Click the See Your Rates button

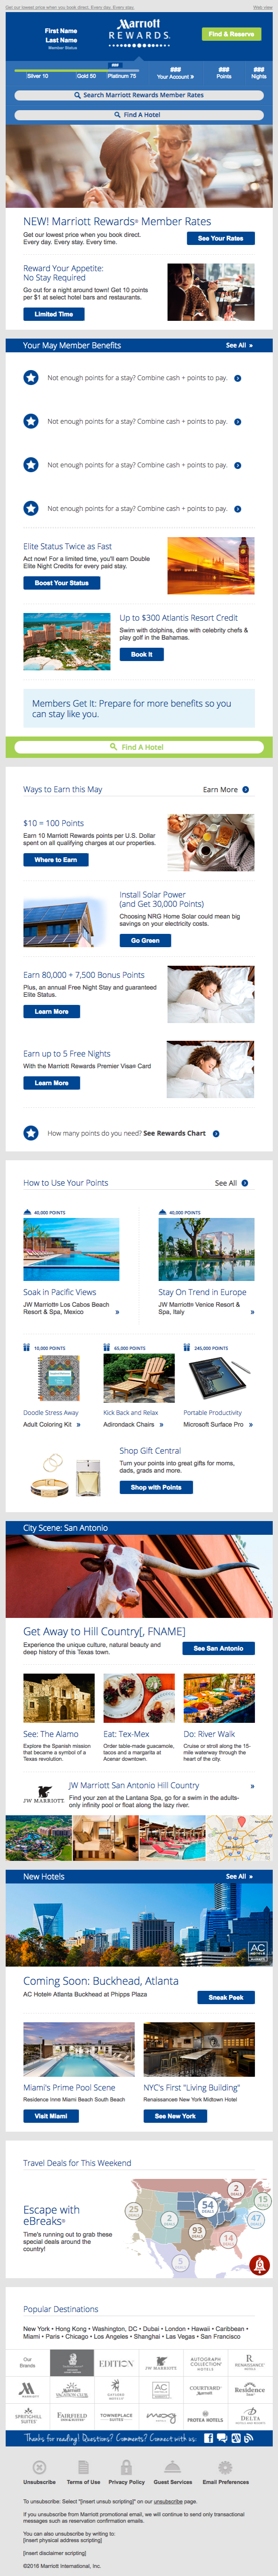[x=220, y=239]
